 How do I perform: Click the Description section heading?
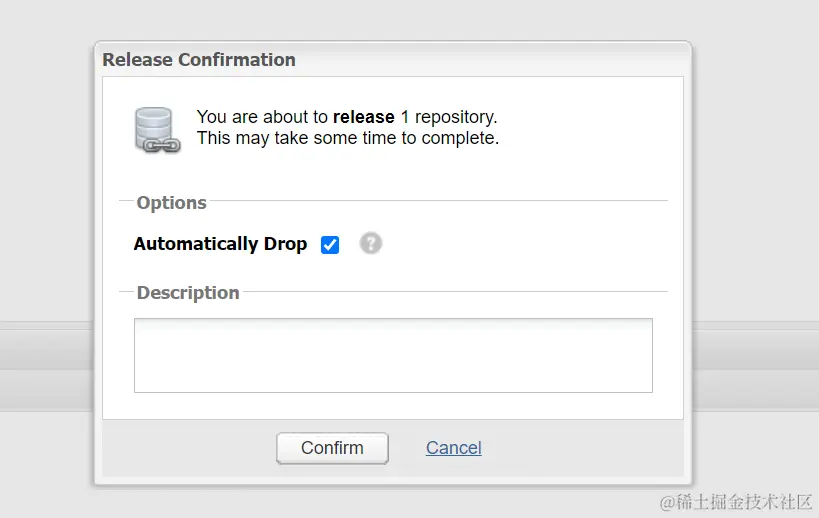point(188,293)
